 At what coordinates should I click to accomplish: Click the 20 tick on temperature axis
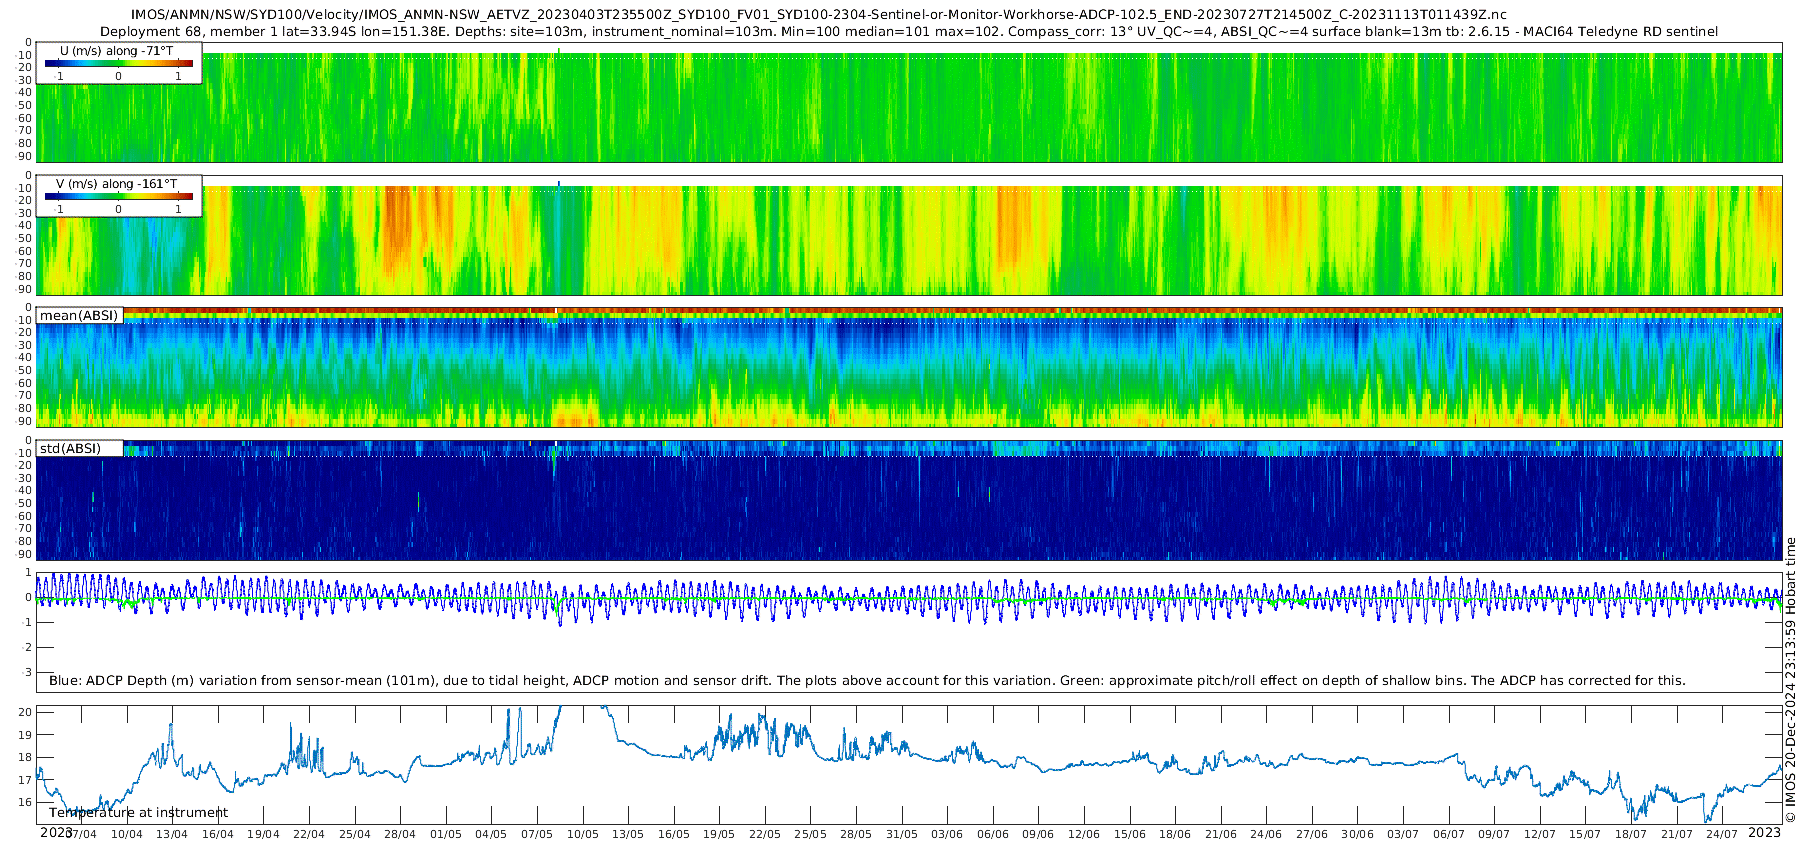(x=26, y=712)
